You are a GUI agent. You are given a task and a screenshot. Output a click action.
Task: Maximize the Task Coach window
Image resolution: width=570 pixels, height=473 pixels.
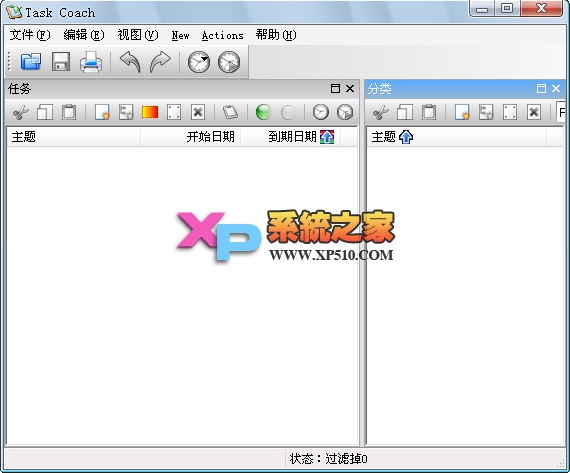coord(507,9)
